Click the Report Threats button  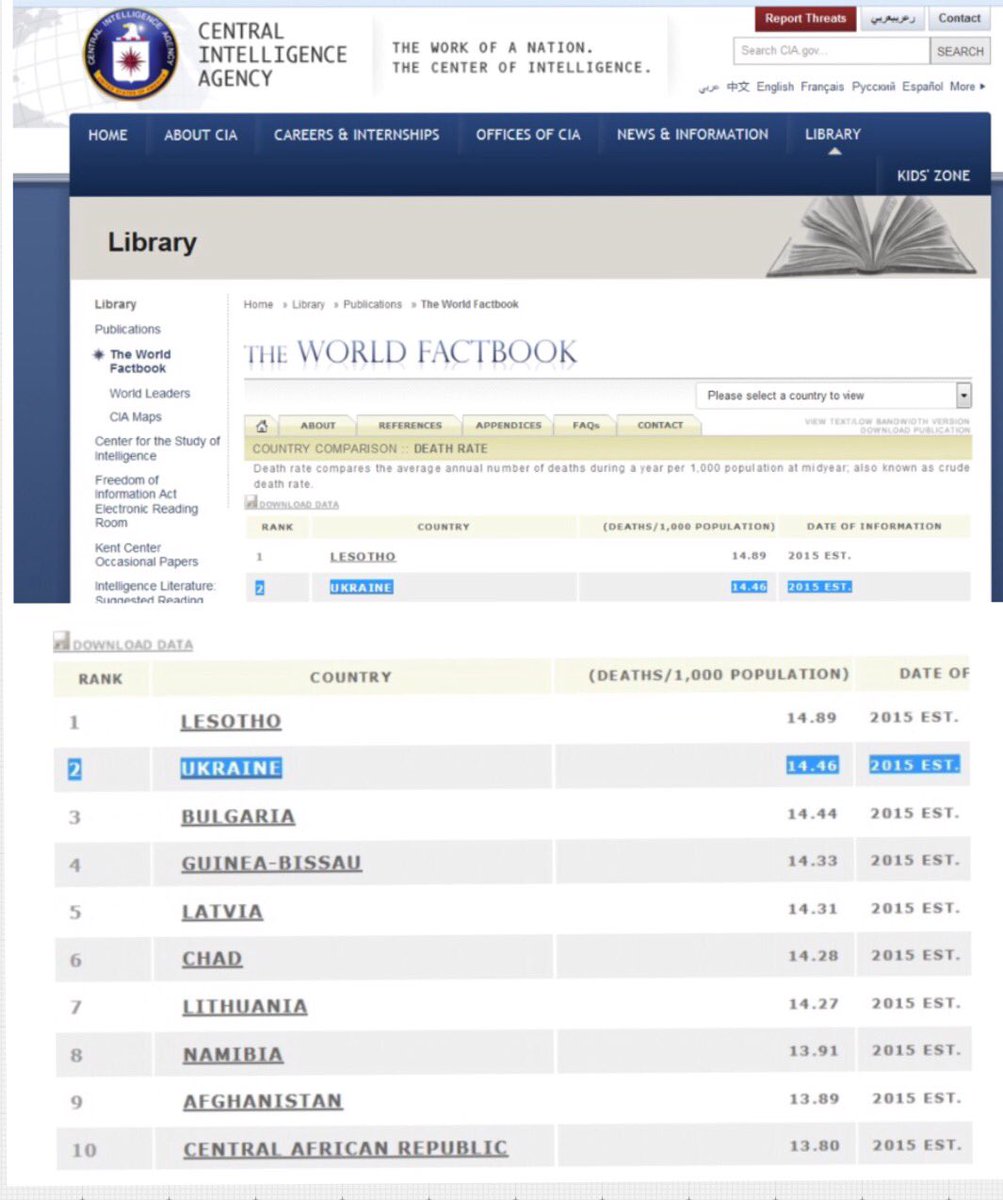click(x=805, y=18)
